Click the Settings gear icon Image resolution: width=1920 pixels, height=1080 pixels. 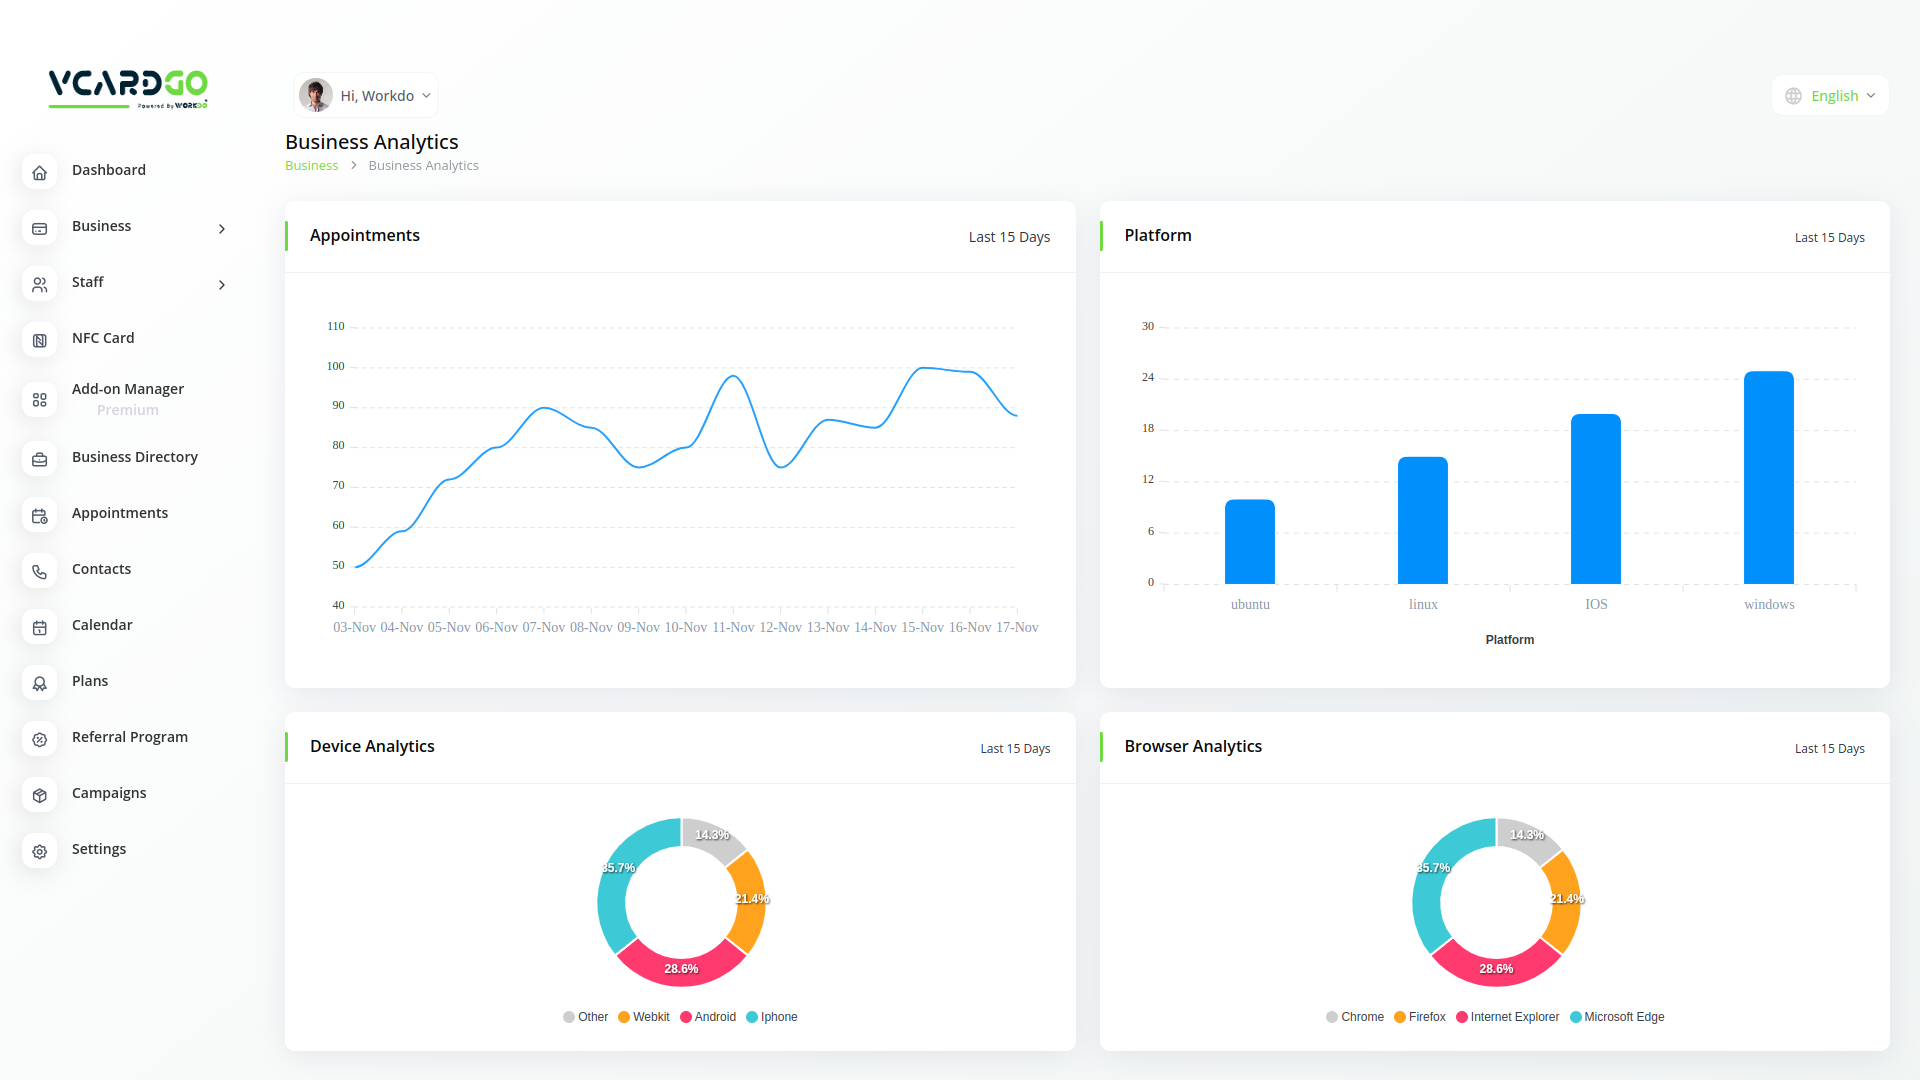click(x=39, y=851)
